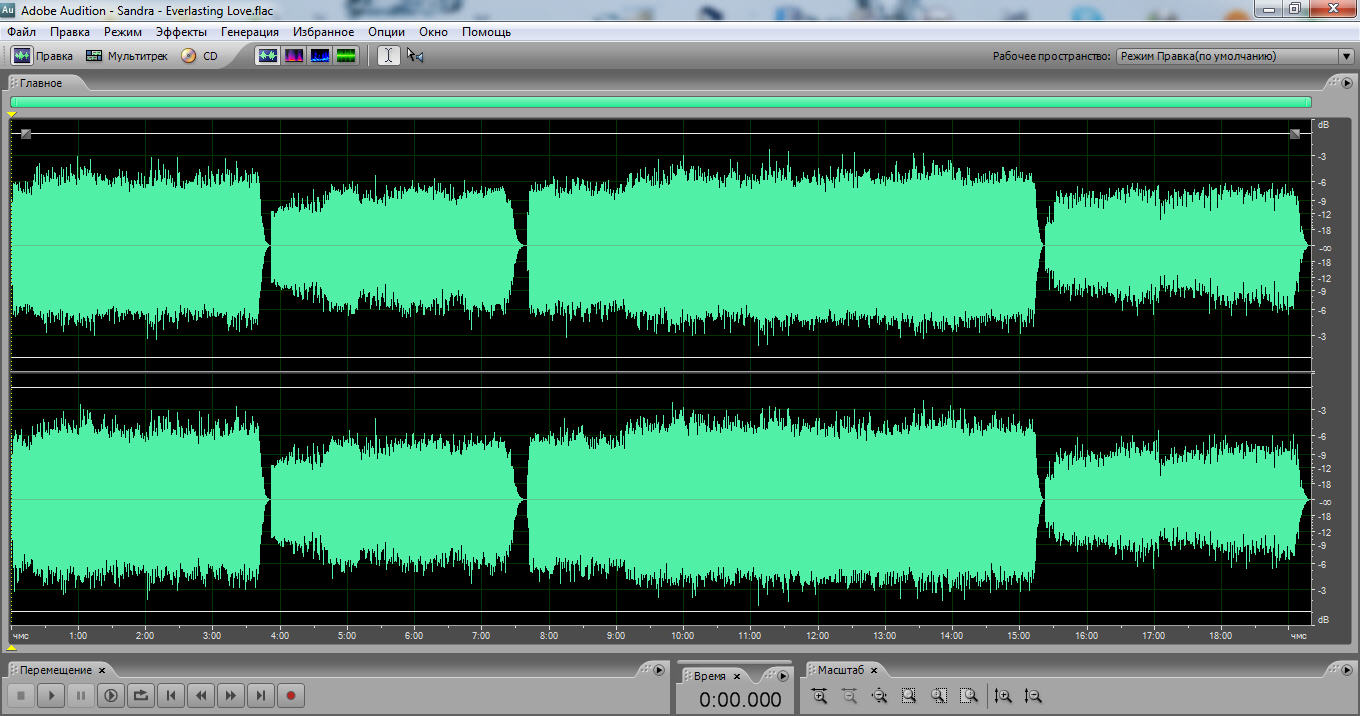Open the Файл menu

pos(21,32)
